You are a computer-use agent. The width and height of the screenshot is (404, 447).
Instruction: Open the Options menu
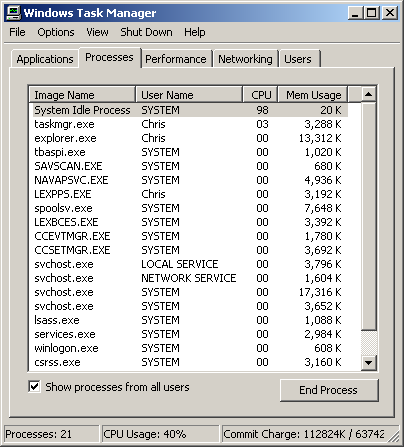tap(56, 32)
